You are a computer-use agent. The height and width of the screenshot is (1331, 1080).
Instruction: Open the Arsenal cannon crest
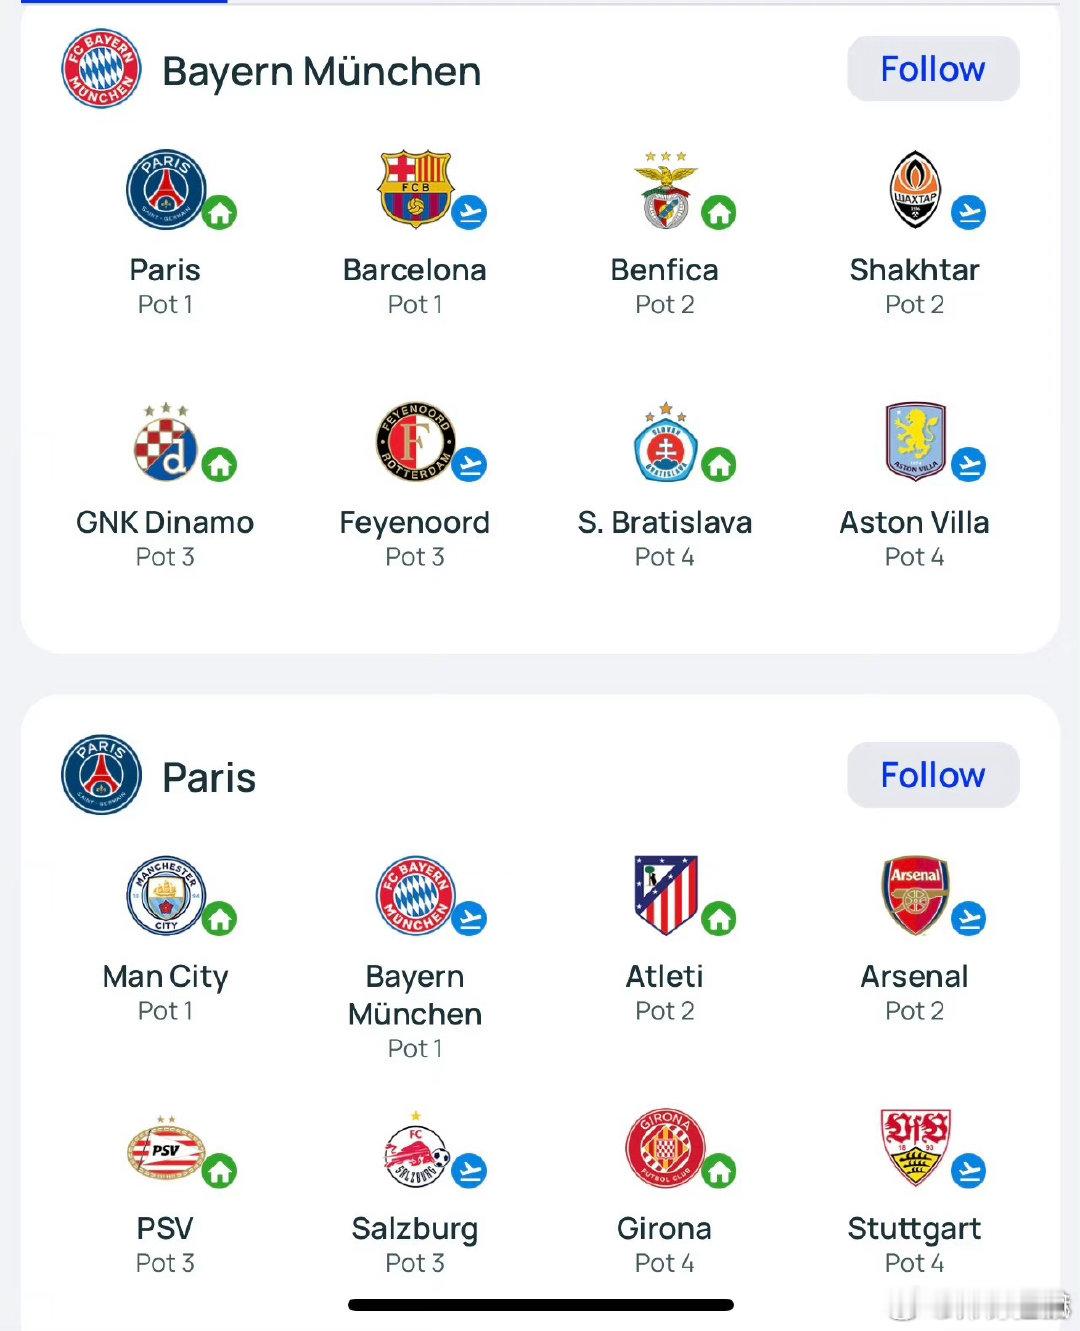(915, 895)
